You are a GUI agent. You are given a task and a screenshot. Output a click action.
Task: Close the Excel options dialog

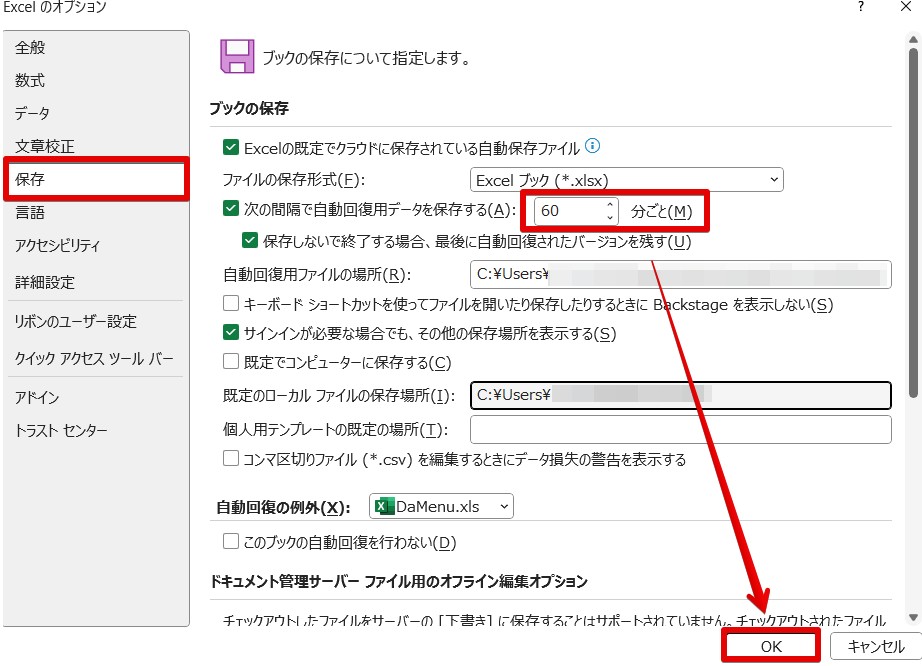click(906, 6)
